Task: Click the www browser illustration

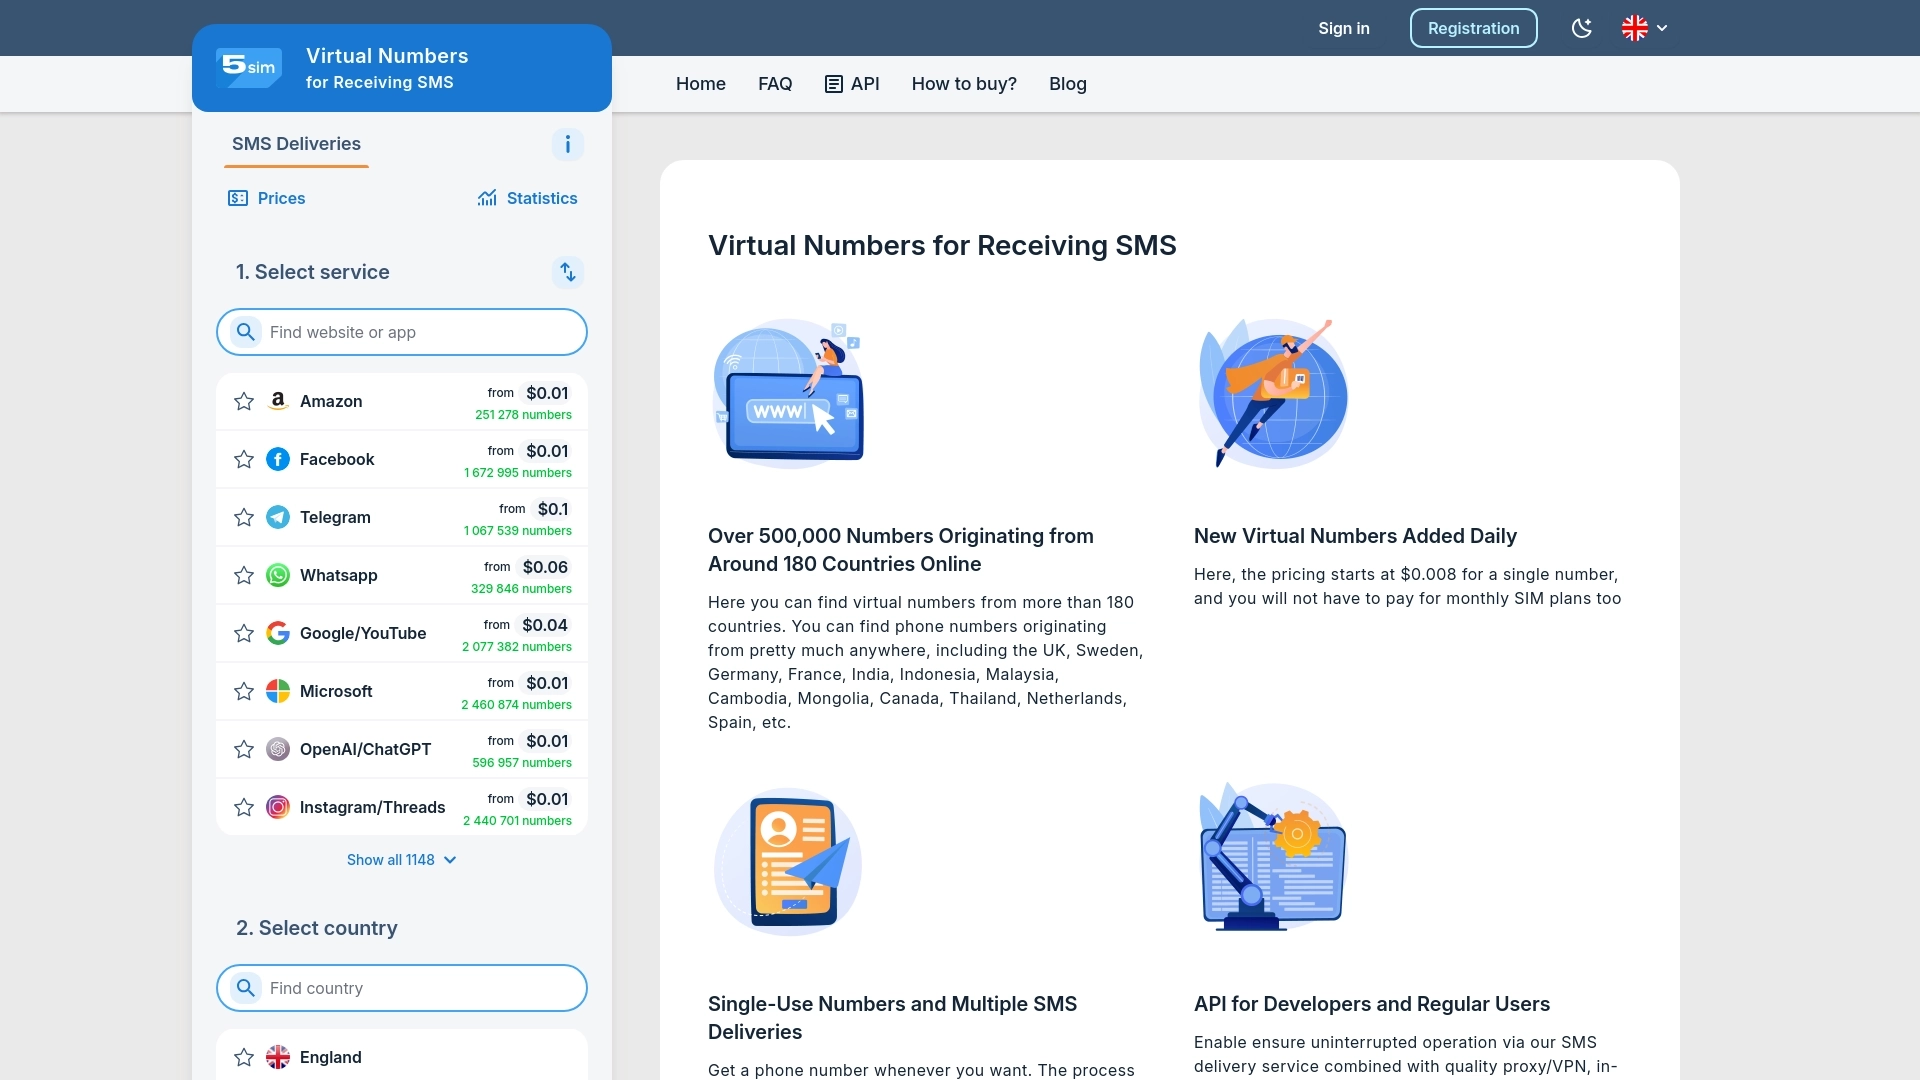Action: point(788,393)
